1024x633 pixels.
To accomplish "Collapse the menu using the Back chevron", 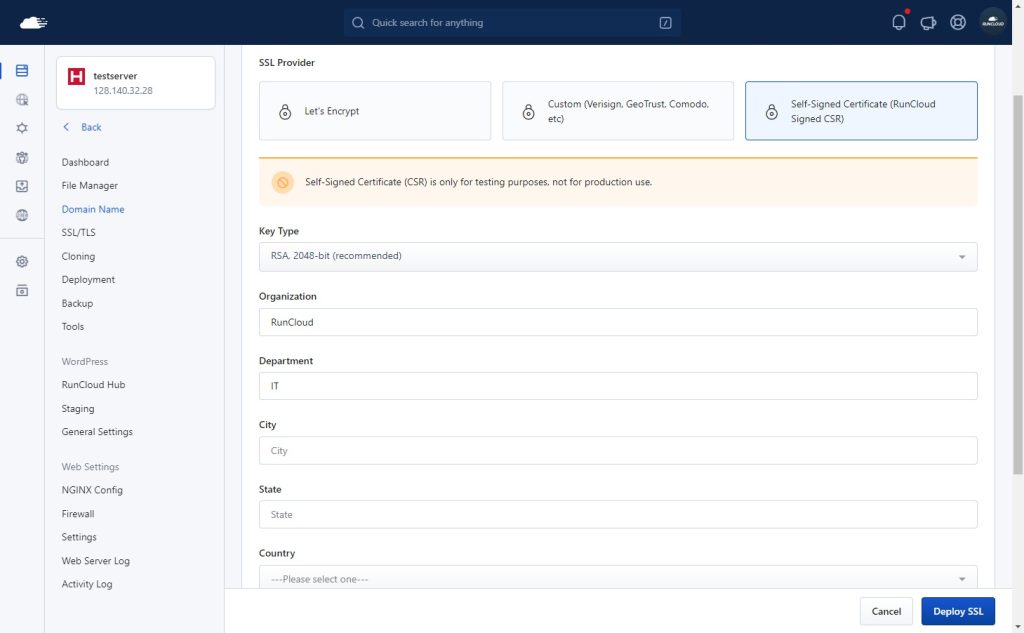I will click(69, 127).
